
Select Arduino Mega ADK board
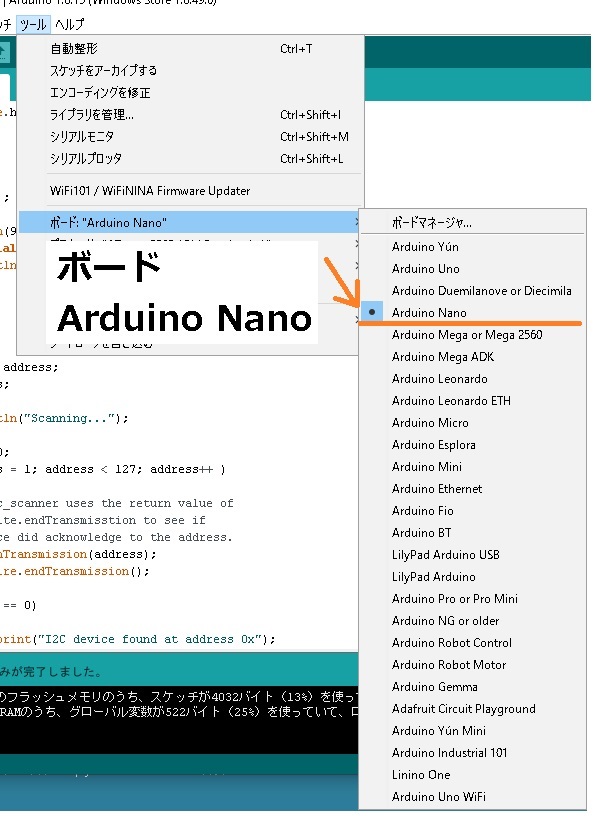click(x=473, y=356)
